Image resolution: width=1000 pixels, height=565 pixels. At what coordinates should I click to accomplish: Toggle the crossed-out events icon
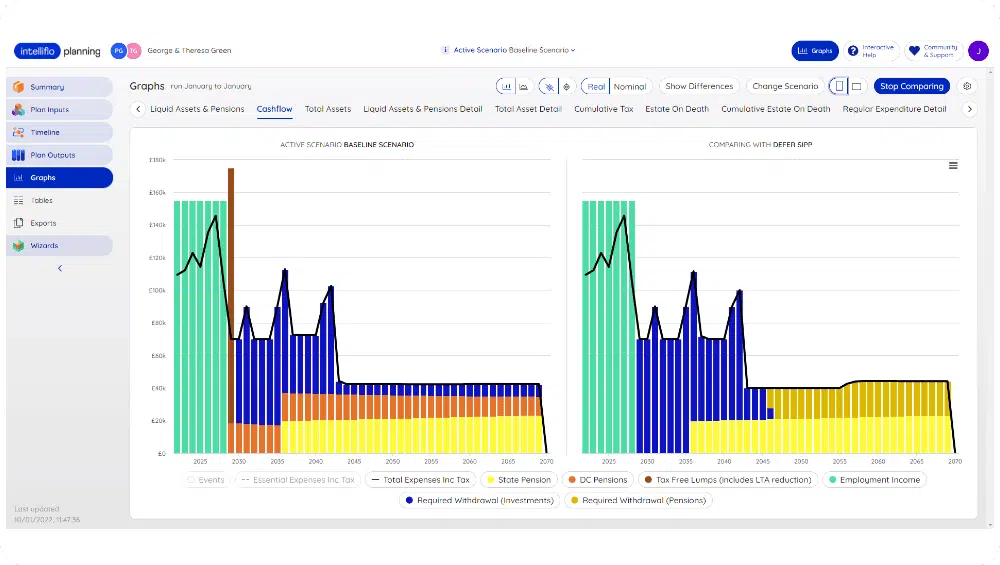coord(548,86)
